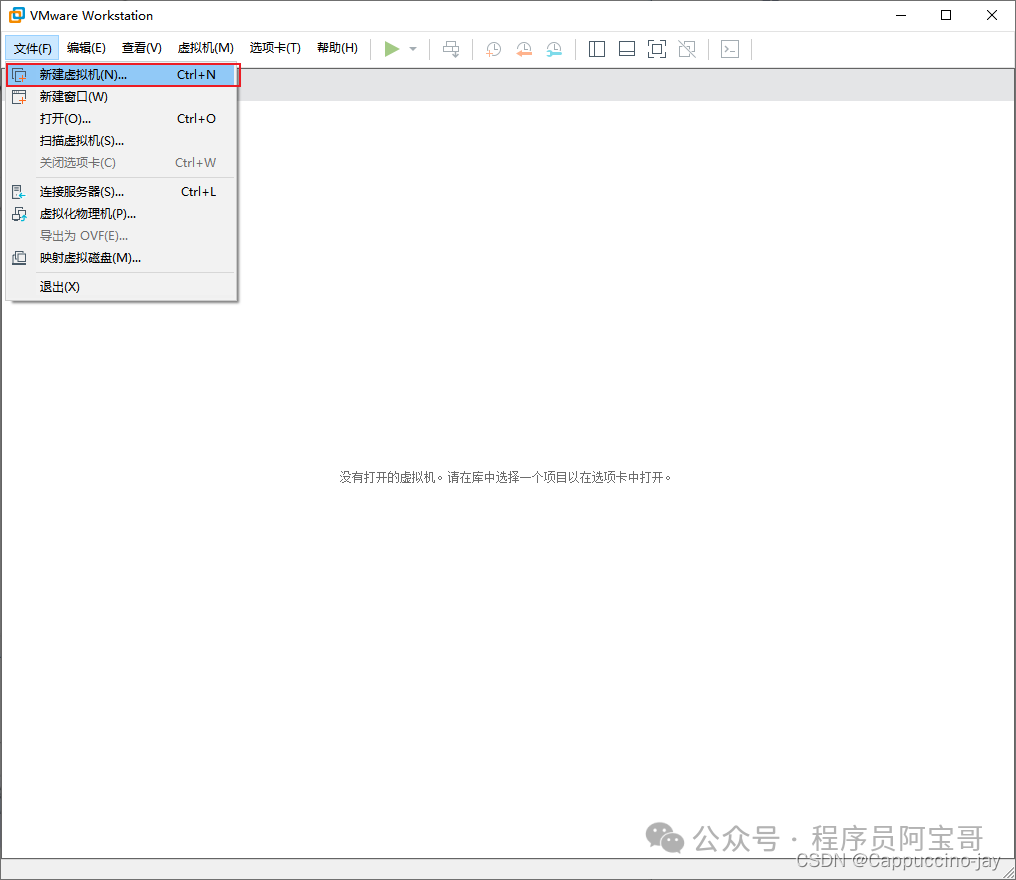Click the Unity mode toolbar icon

click(687, 49)
